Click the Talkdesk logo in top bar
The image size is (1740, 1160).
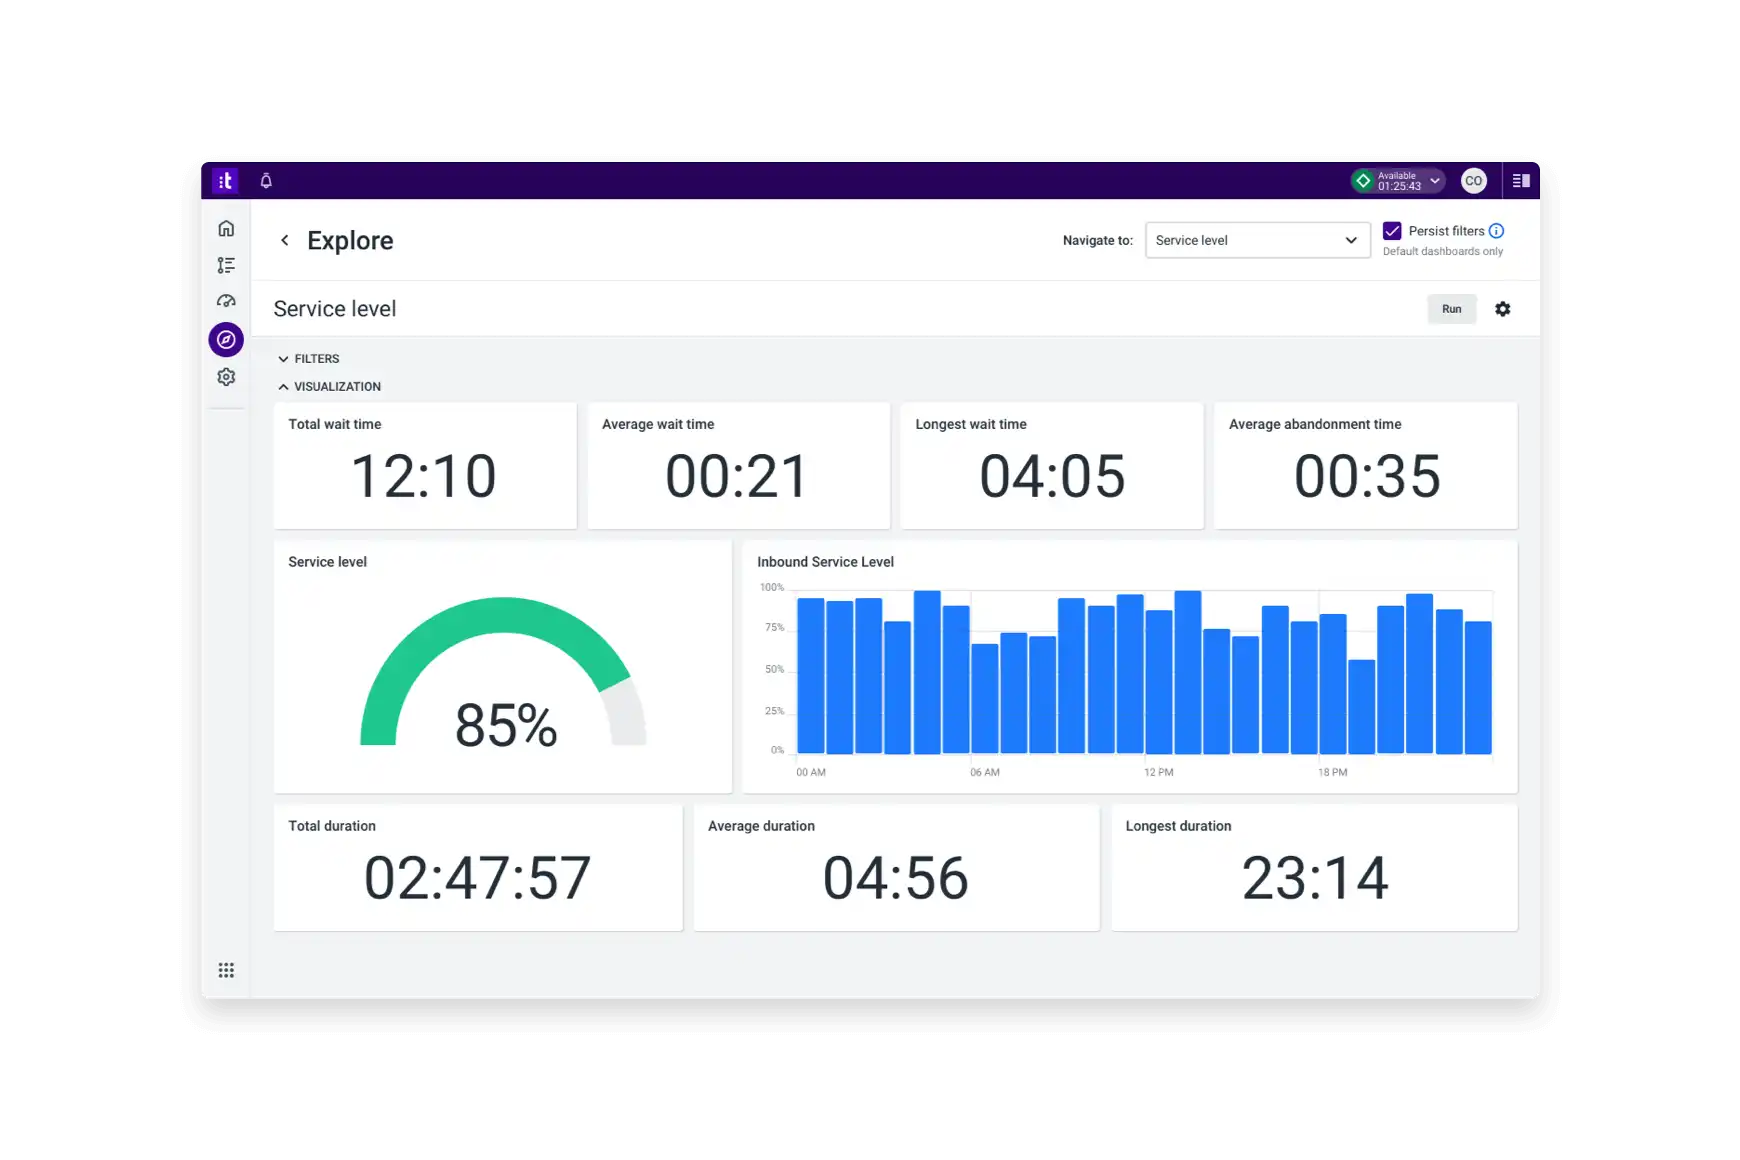pyautogui.click(x=224, y=180)
